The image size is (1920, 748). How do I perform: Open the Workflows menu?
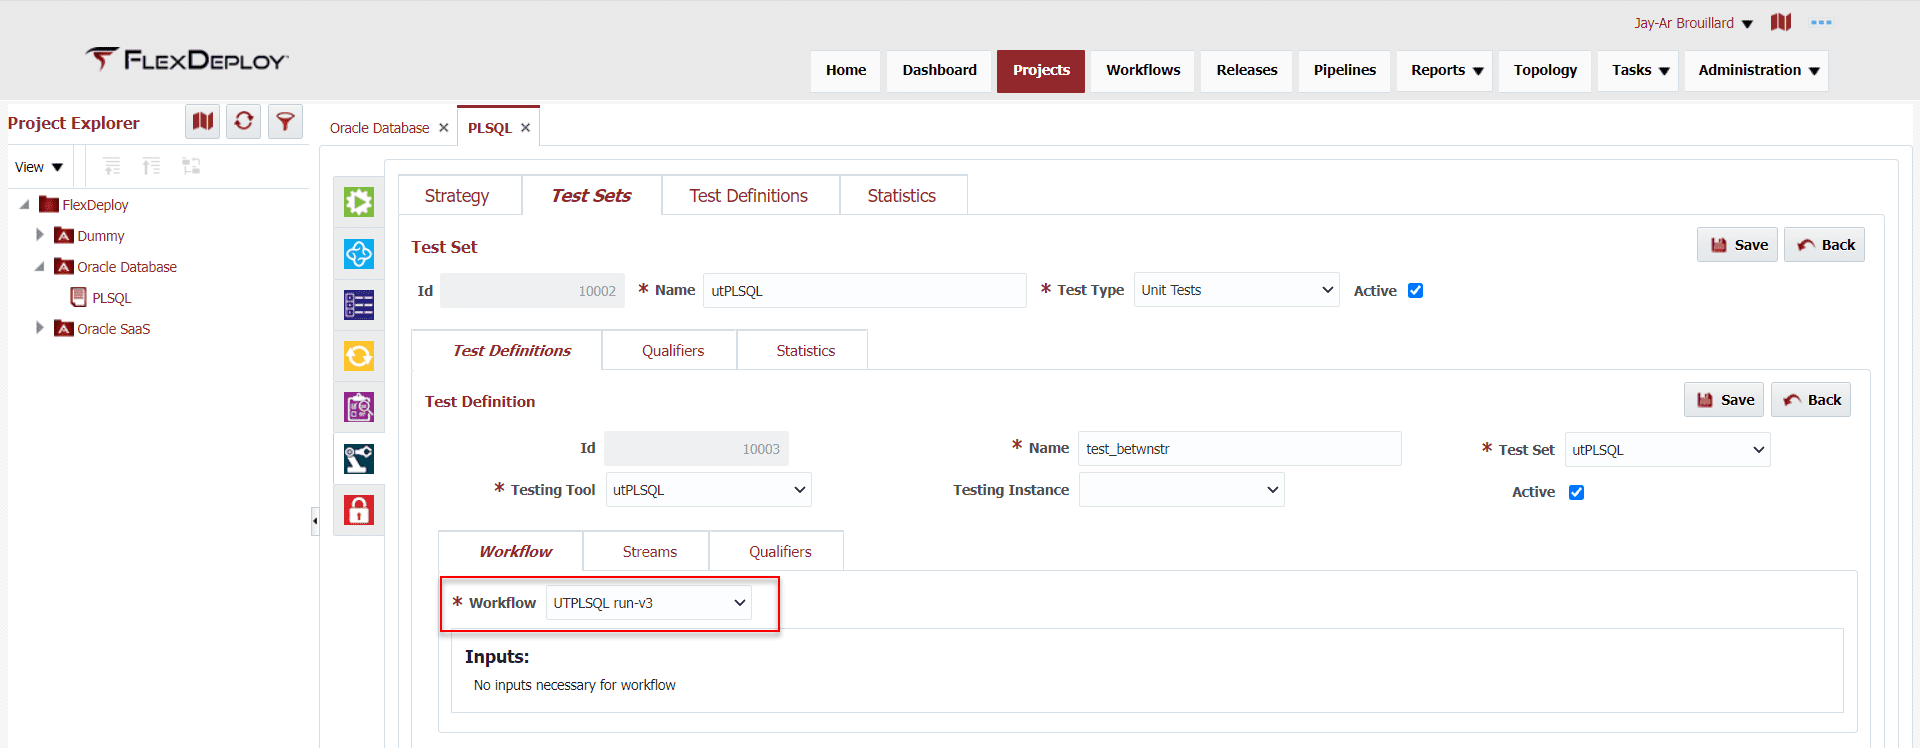(x=1143, y=71)
